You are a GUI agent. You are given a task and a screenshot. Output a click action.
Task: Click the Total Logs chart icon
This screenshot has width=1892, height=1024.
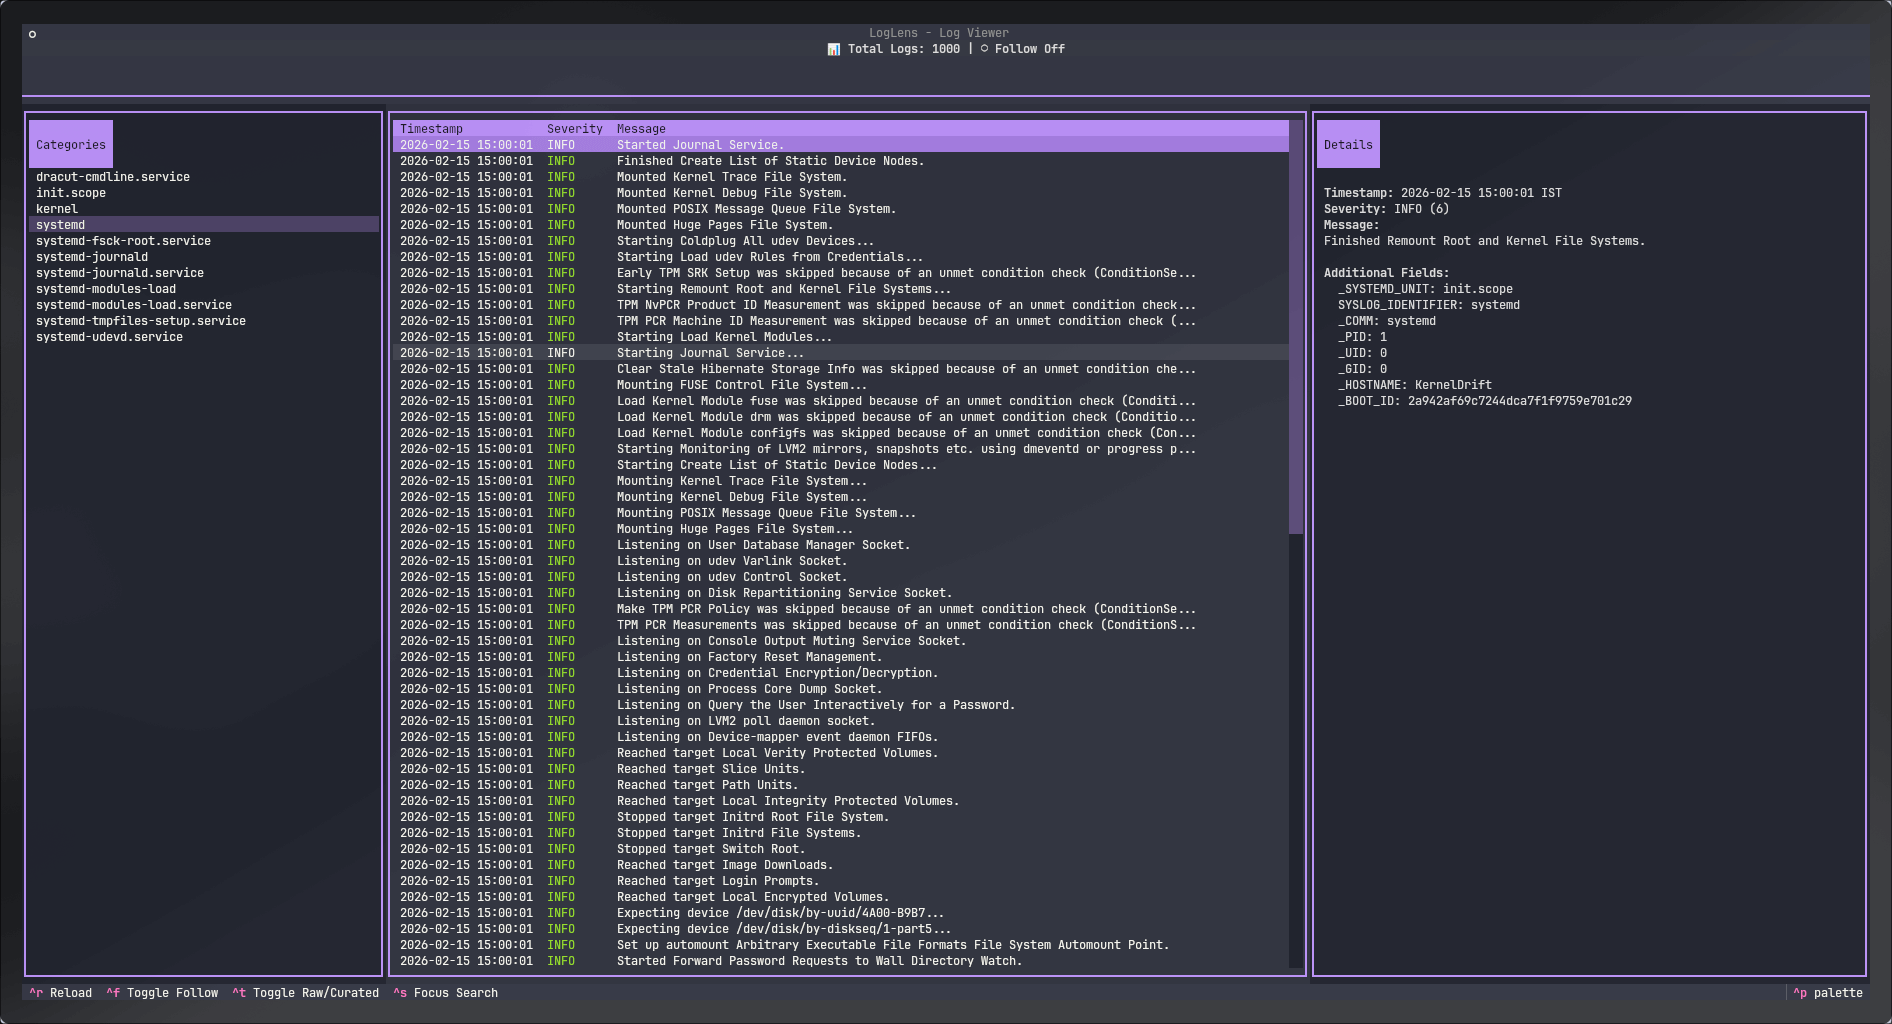pos(833,49)
